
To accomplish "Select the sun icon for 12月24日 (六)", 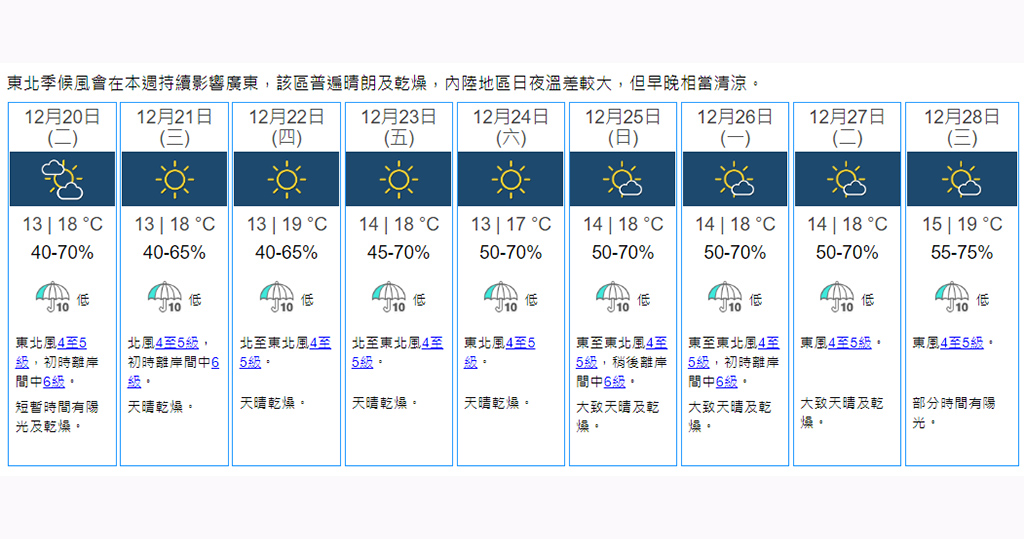I will coord(510,180).
